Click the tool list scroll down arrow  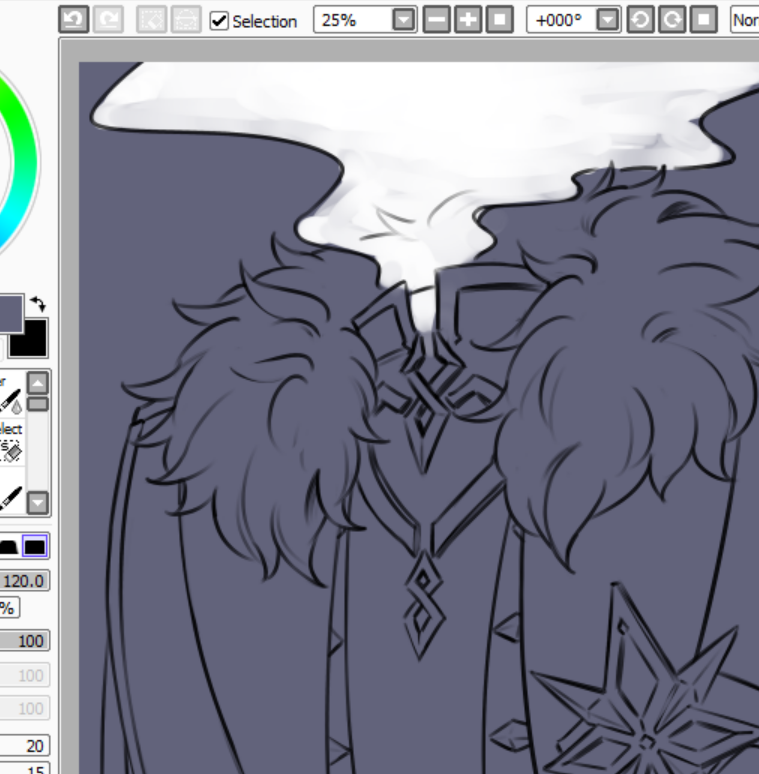click(38, 503)
